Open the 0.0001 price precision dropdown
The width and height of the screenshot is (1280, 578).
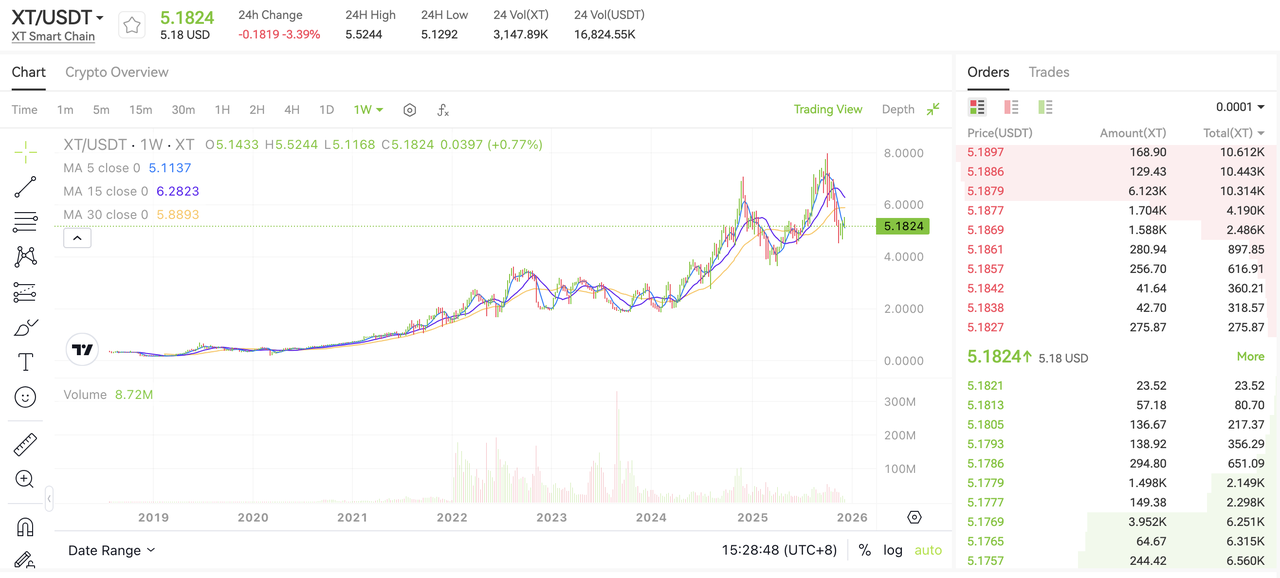[1240, 107]
